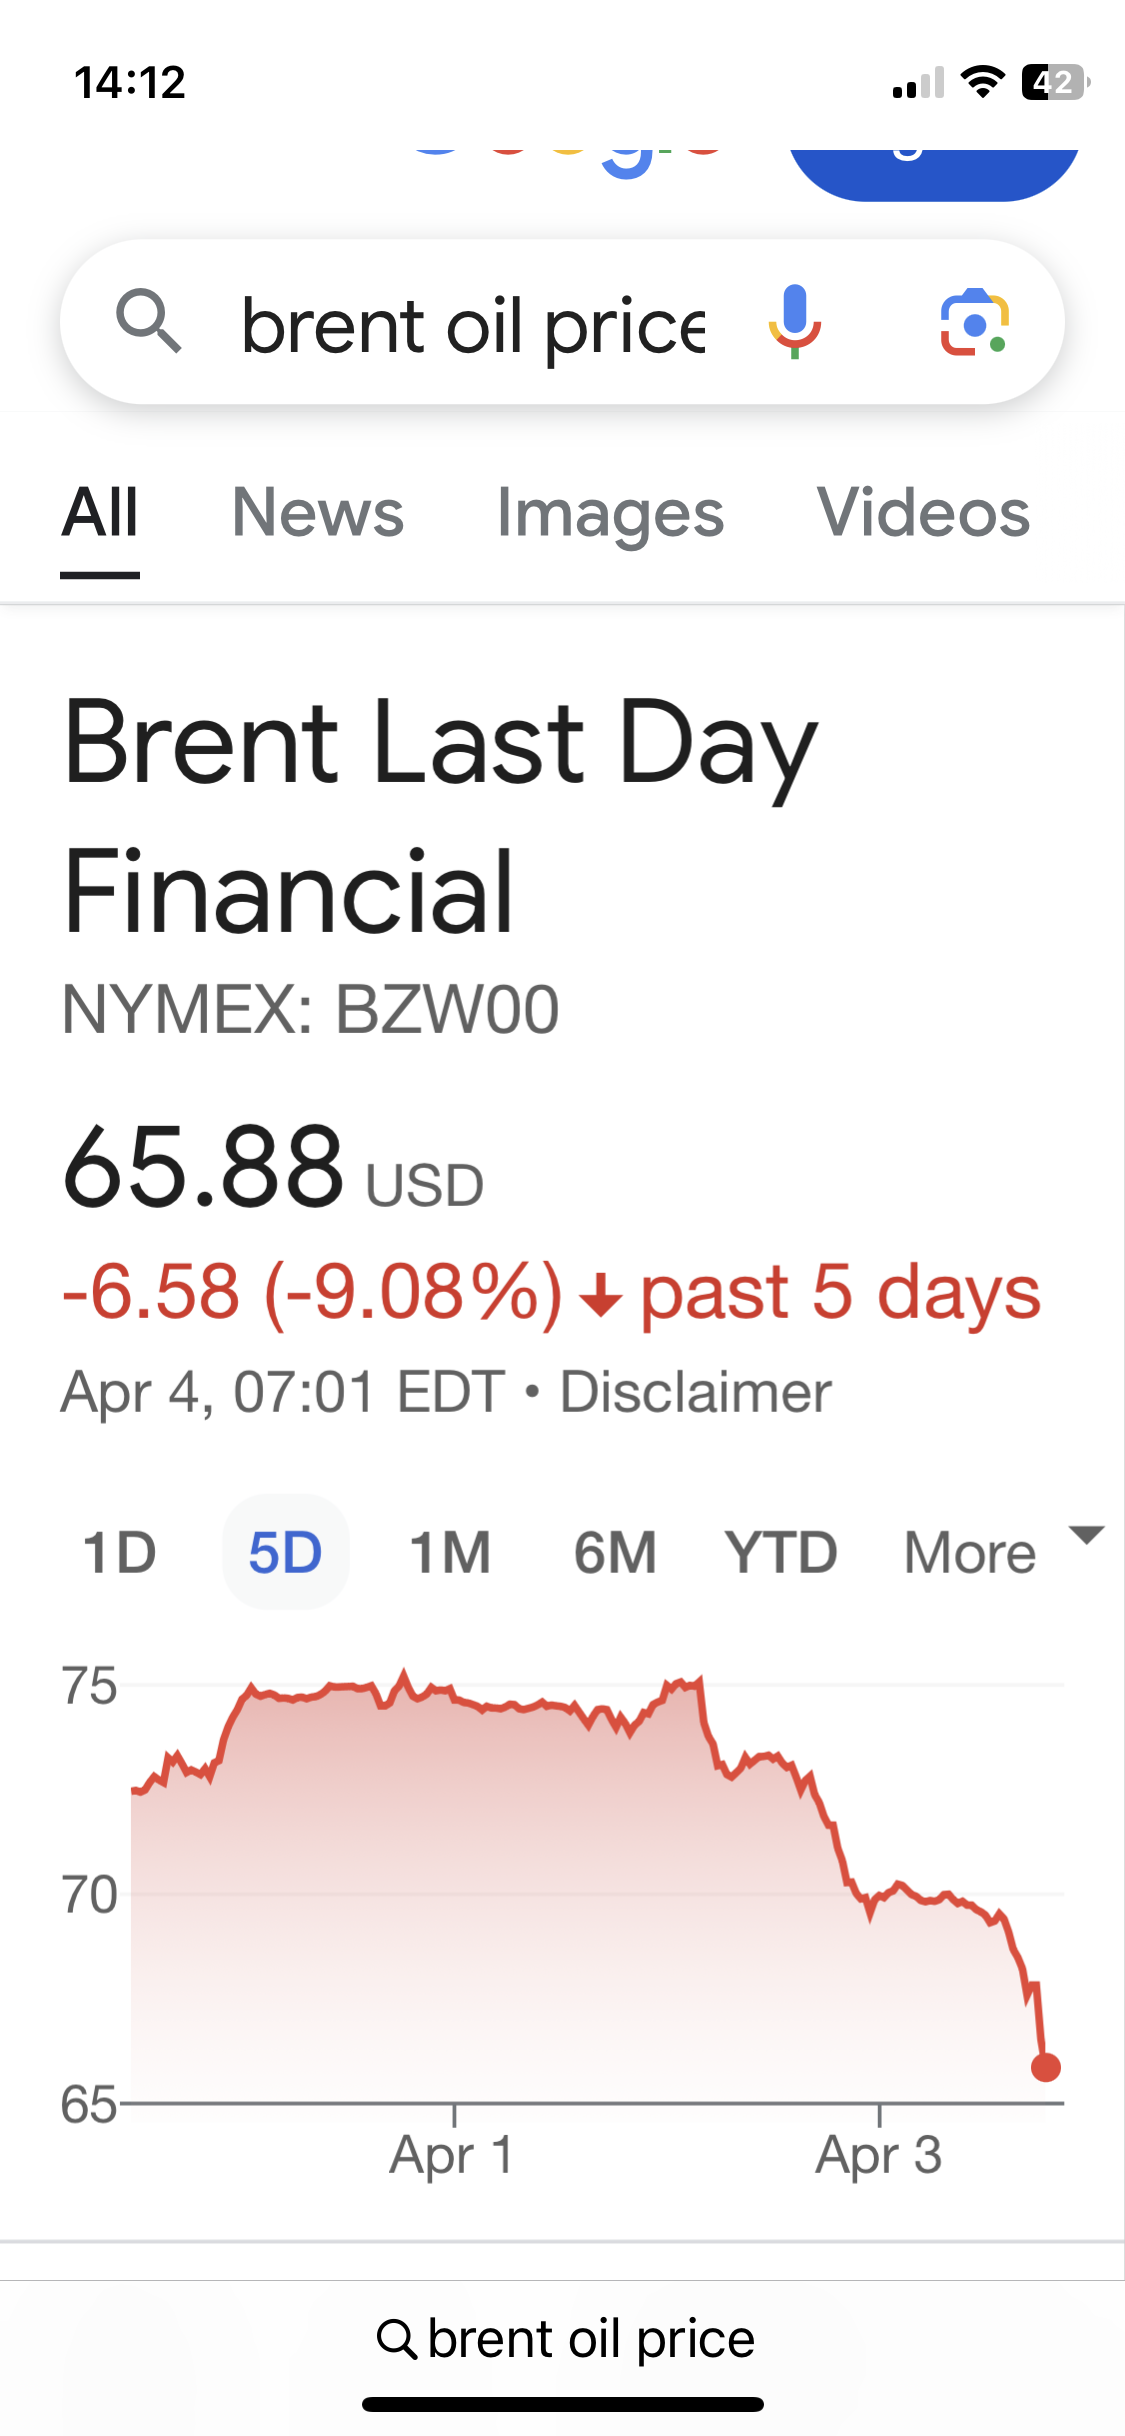This screenshot has width=1125, height=2436.
Task: Switch to the Images tab
Action: [610, 513]
